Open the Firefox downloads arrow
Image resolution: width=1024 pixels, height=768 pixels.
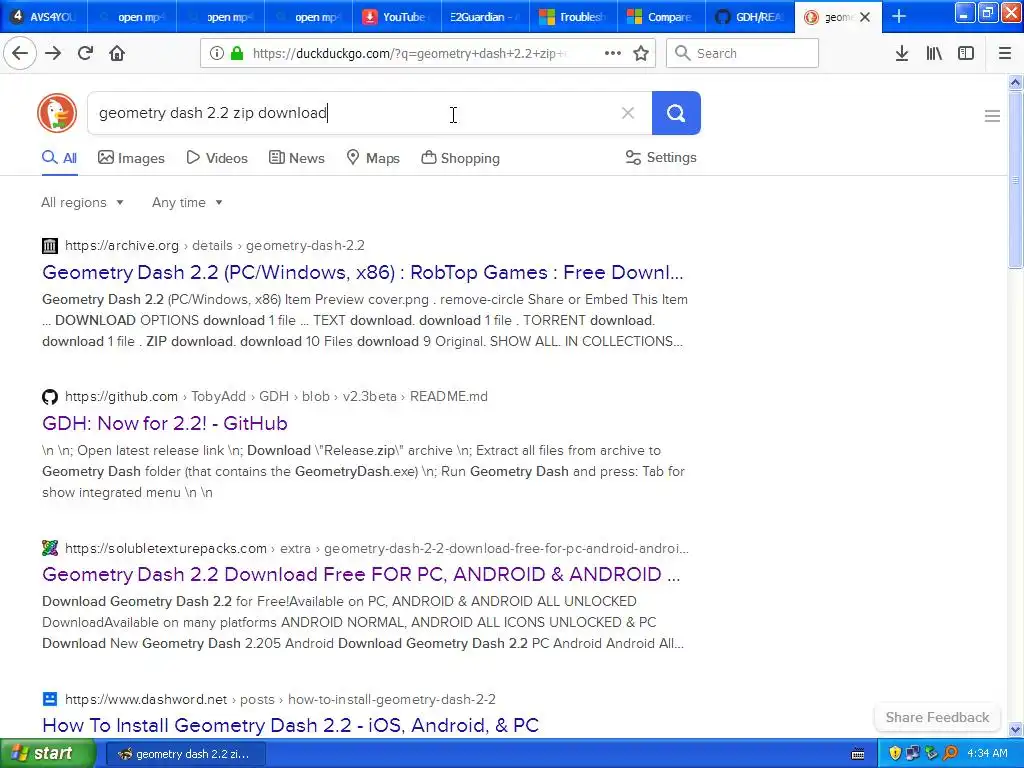point(901,53)
